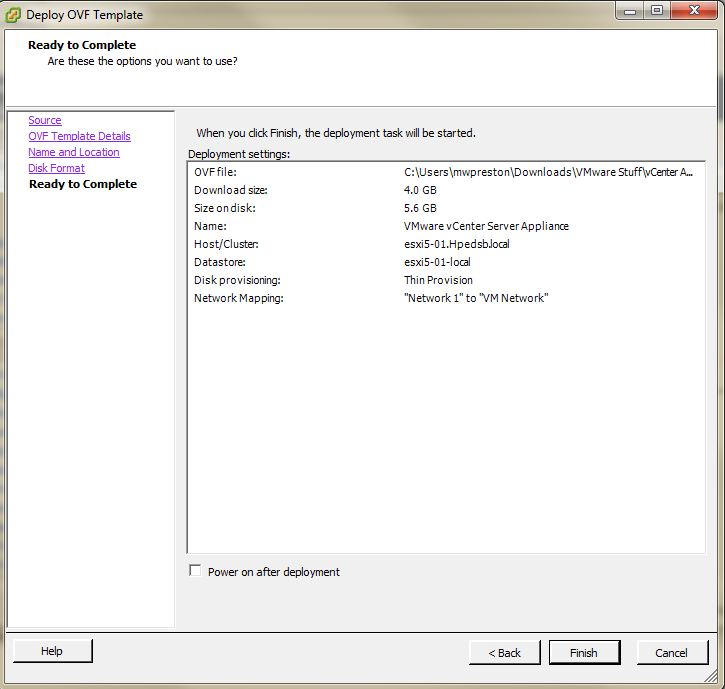725x689 pixels.
Task: Minimize the Deploy OVF Template window
Action: coord(630,11)
